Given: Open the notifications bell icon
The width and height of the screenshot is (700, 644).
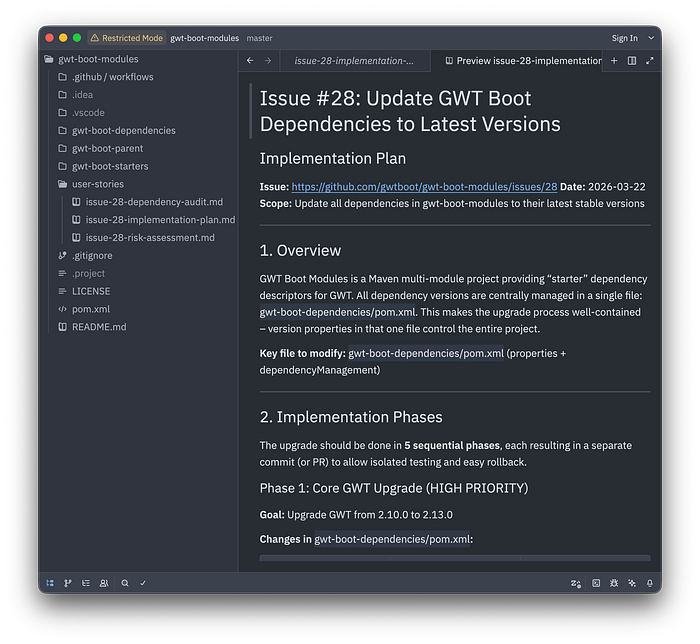Looking at the screenshot, I should click(x=650, y=582).
